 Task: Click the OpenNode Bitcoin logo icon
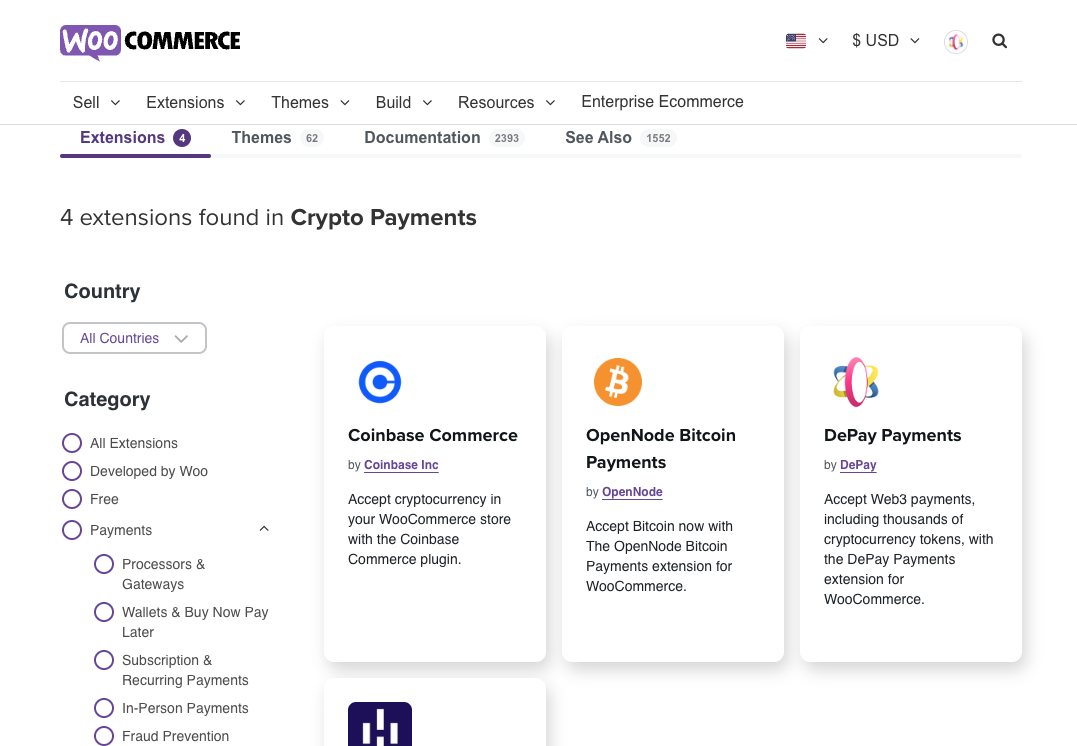617,382
